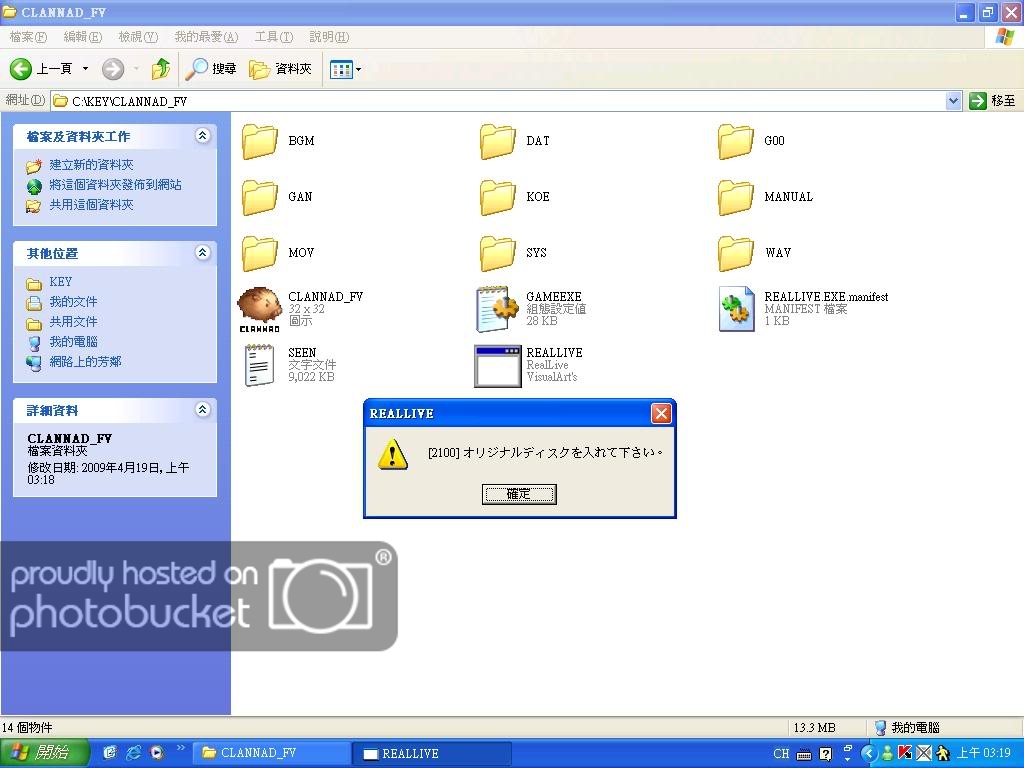Select the MOV folder
Screen dimensions: 1024x768
[x=278, y=253]
